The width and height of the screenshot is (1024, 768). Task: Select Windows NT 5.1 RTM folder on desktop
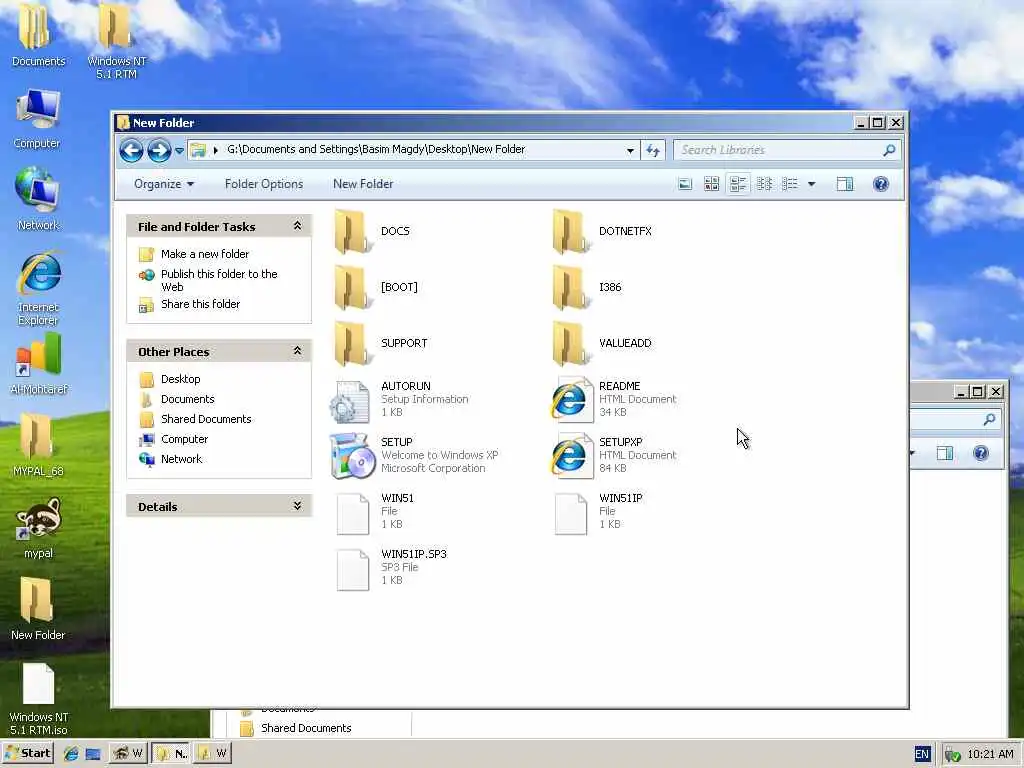point(116,41)
